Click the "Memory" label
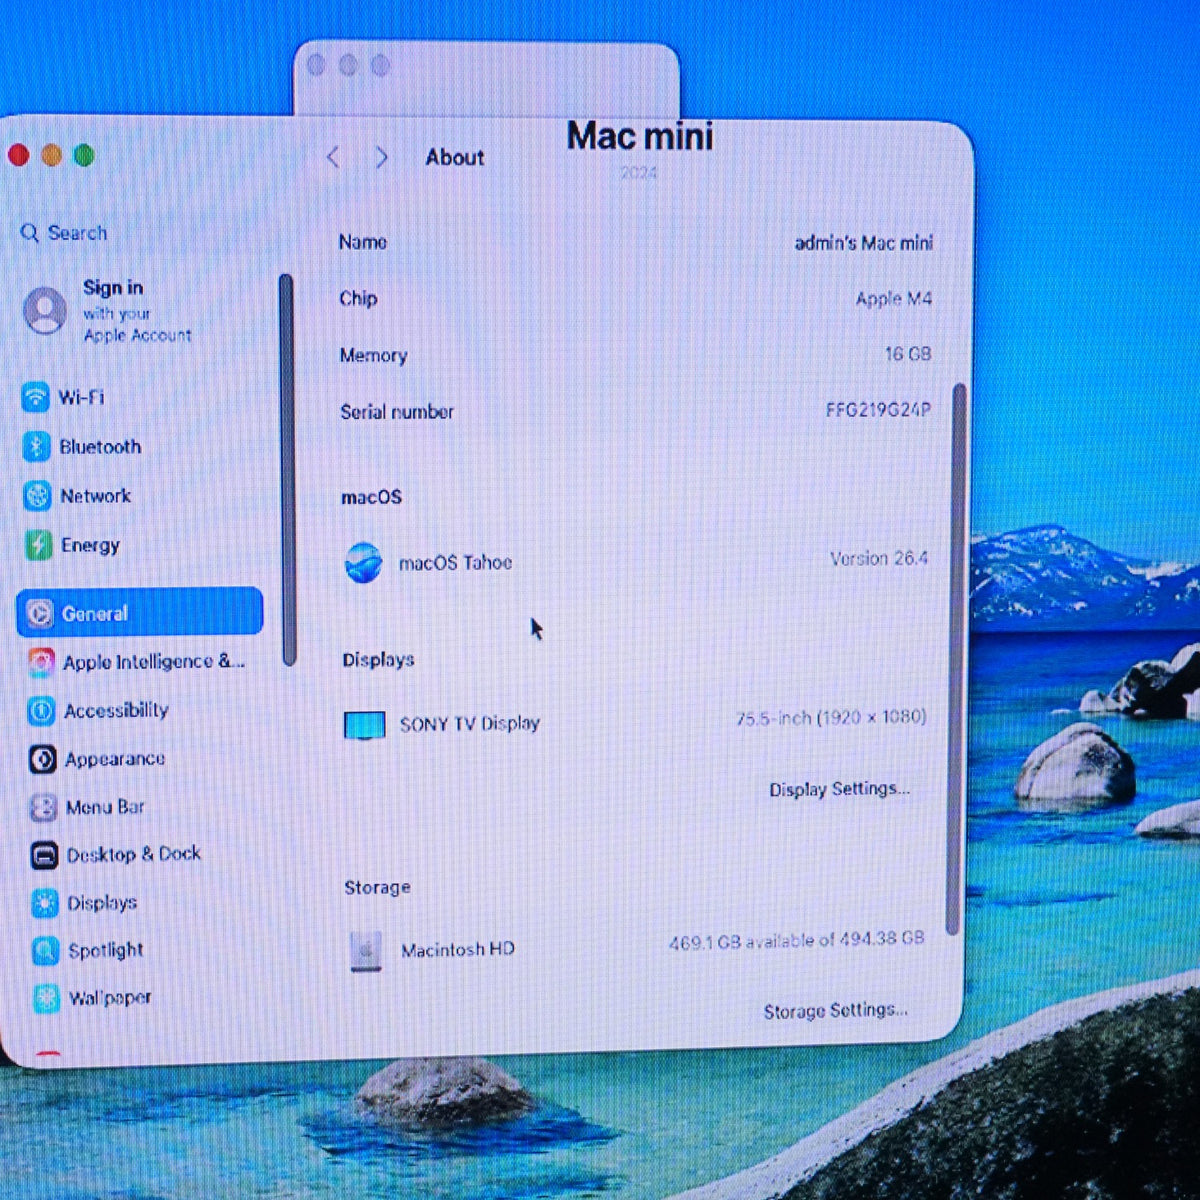This screenshot has width=1200, height=1200. [x=373, y=355]
